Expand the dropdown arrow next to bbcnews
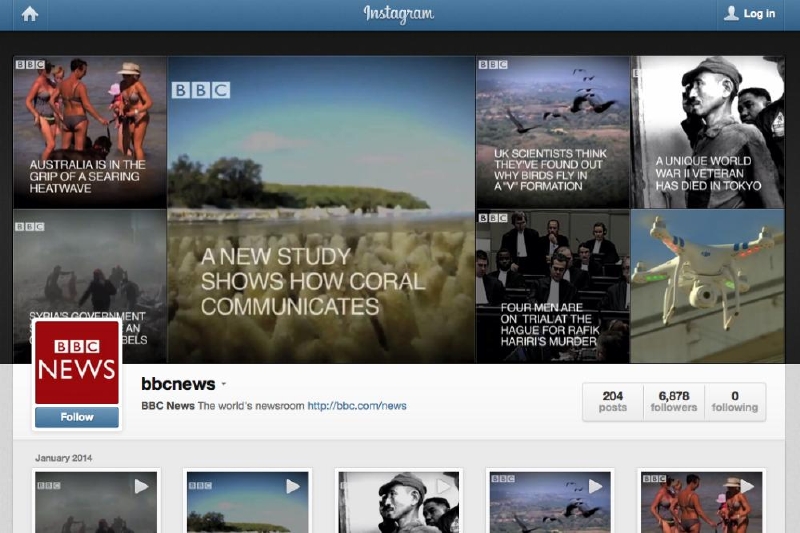 [x=223, y=384]
